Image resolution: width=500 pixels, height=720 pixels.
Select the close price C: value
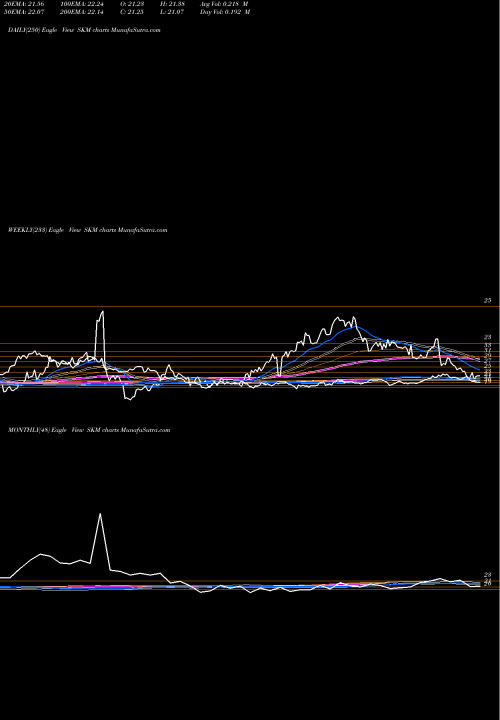[132, 12]
